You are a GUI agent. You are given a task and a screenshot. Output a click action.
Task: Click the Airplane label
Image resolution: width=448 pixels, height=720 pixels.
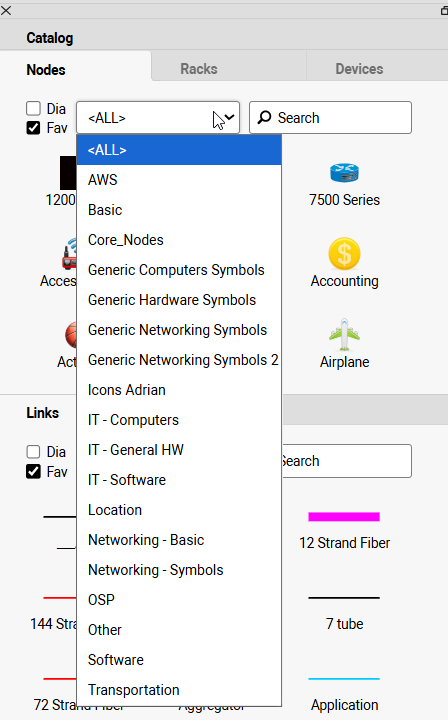[x=344, y=362]
